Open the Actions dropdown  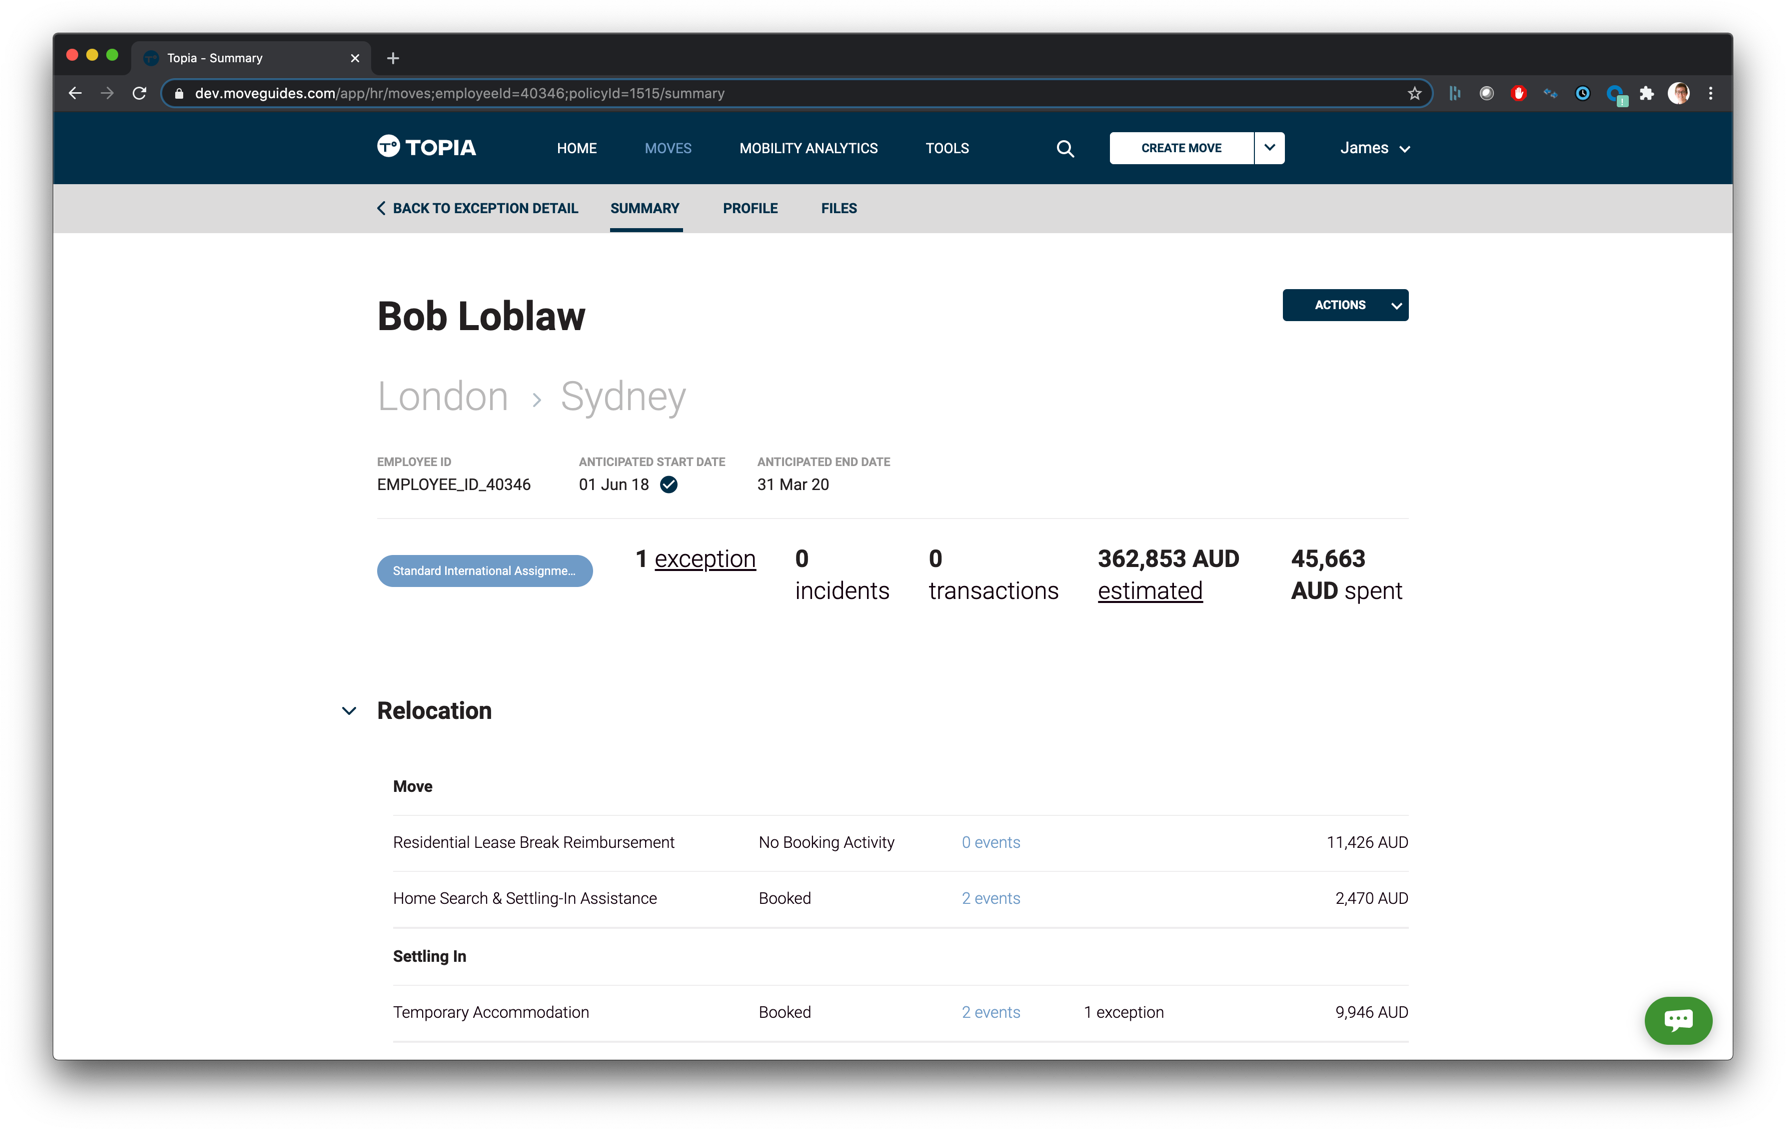tap(1345, 305)
